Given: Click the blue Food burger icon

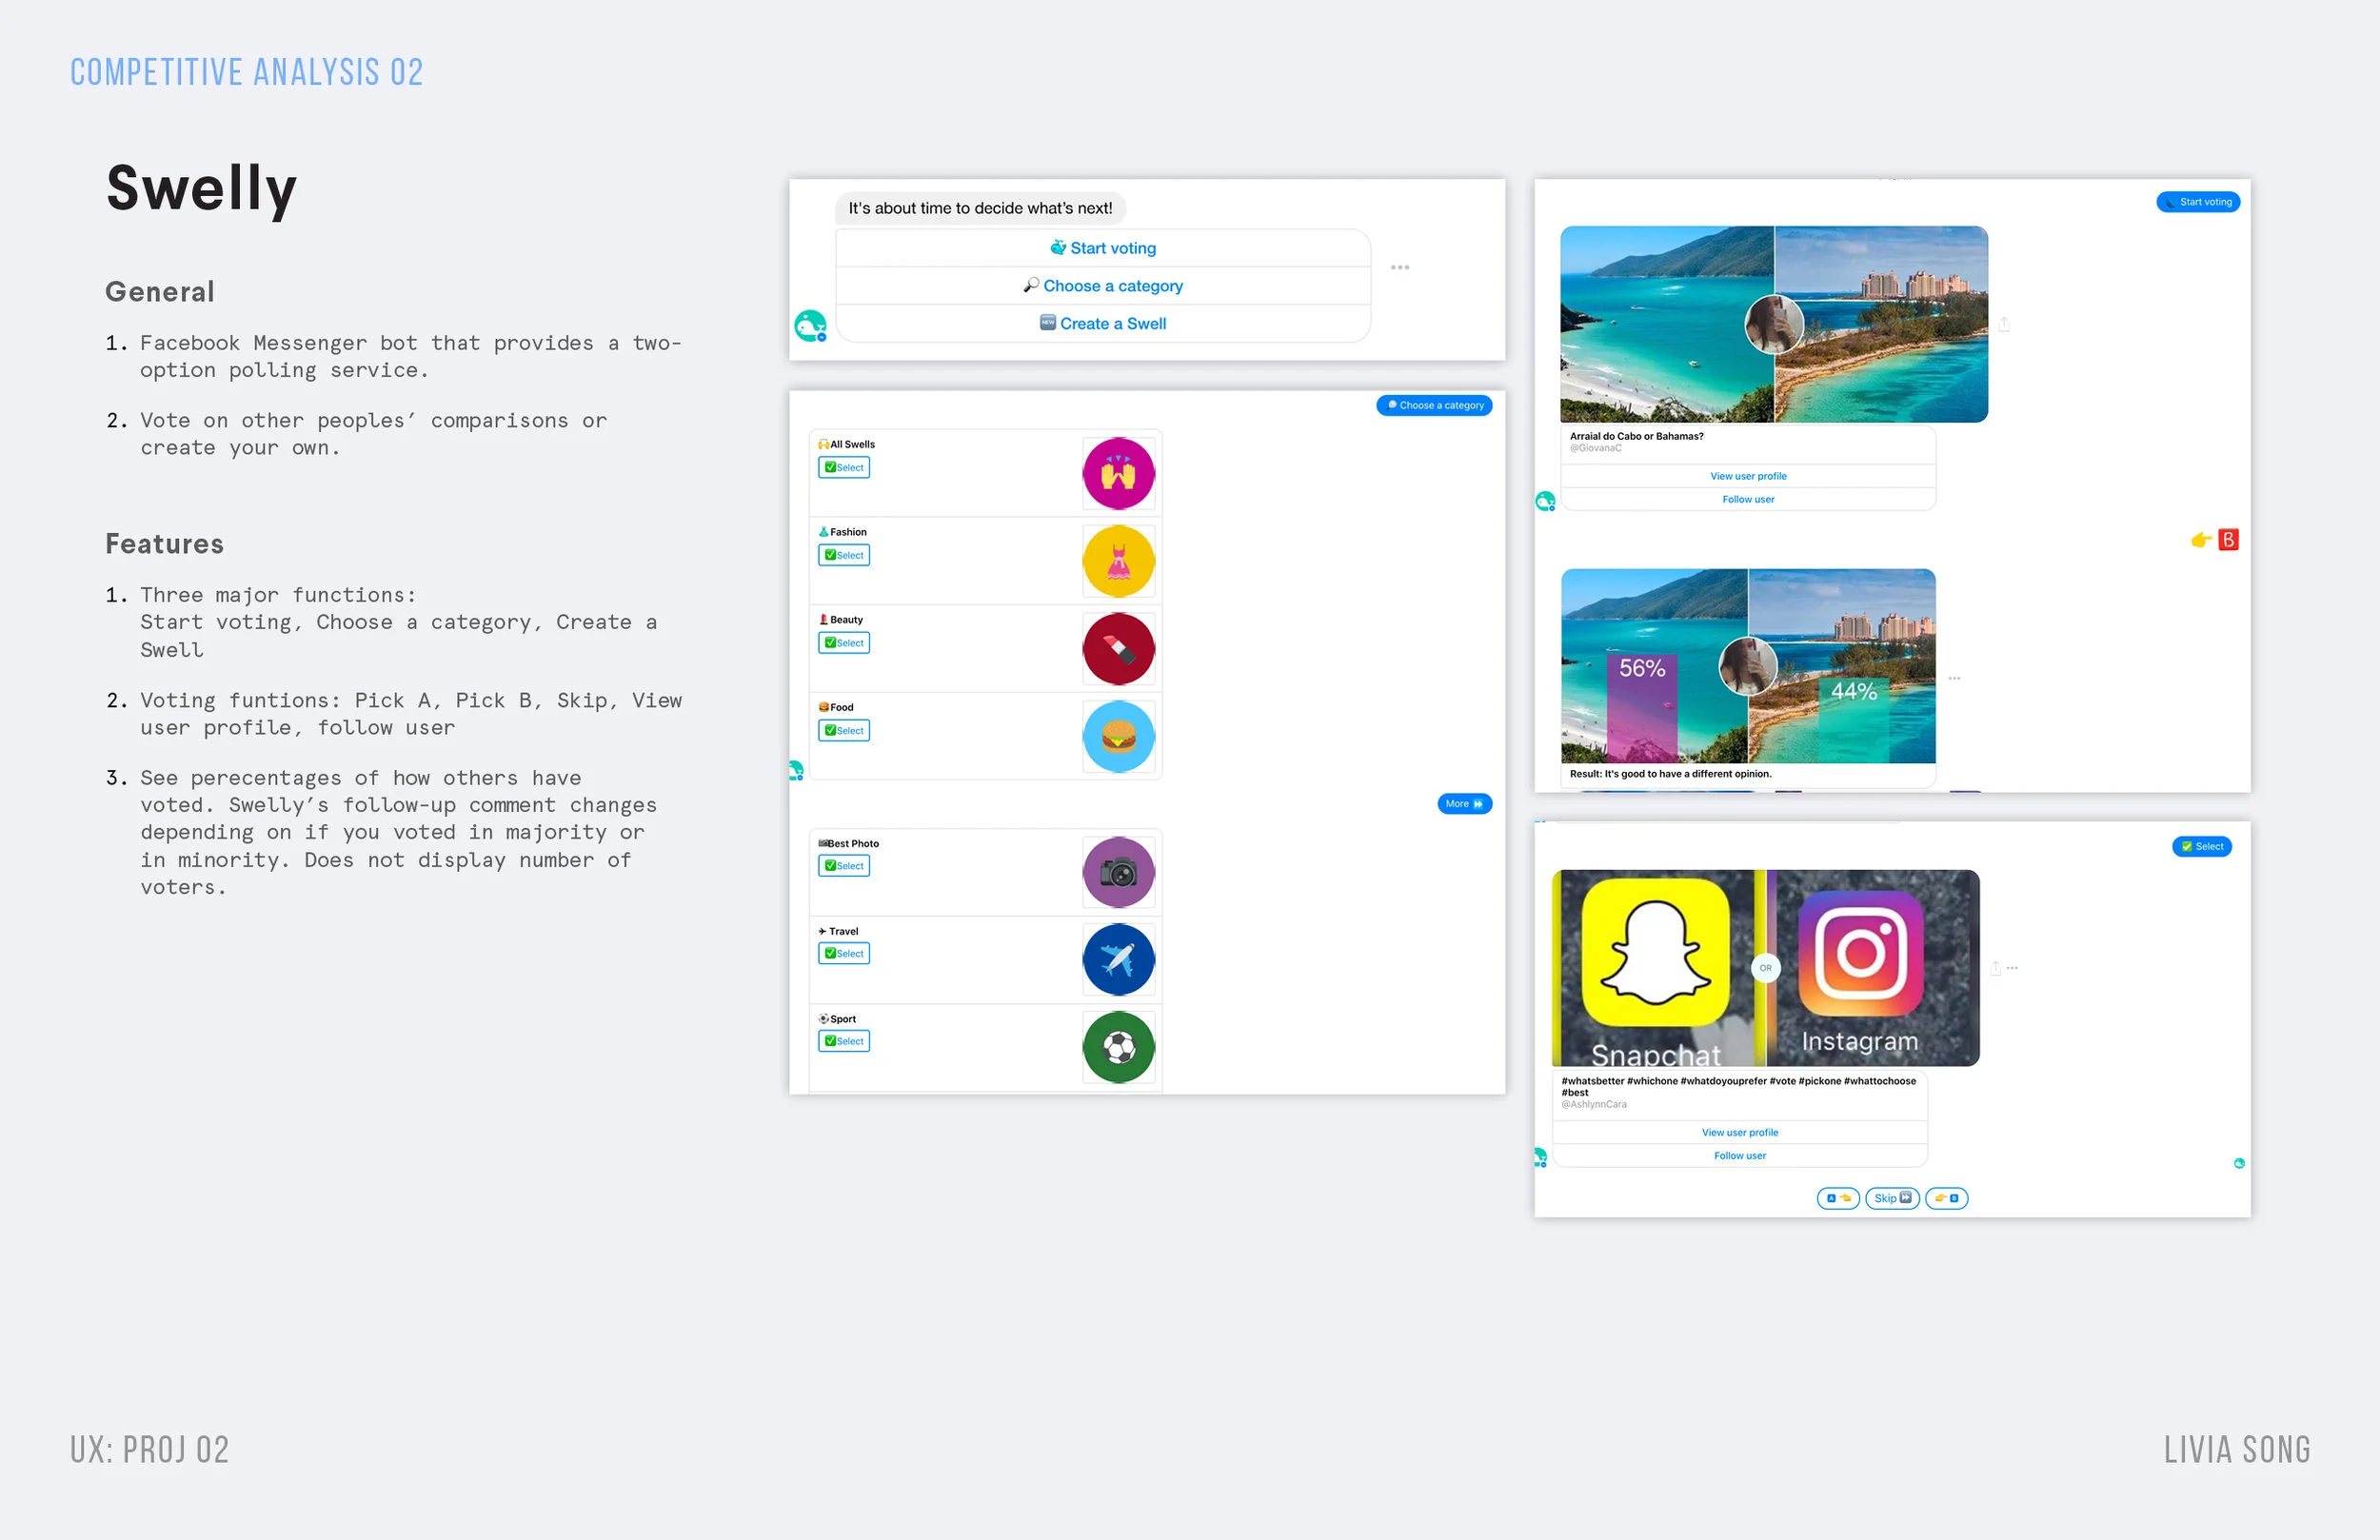Looking at the screenshot, I should pyautogui.click(x=1118, y=736).
